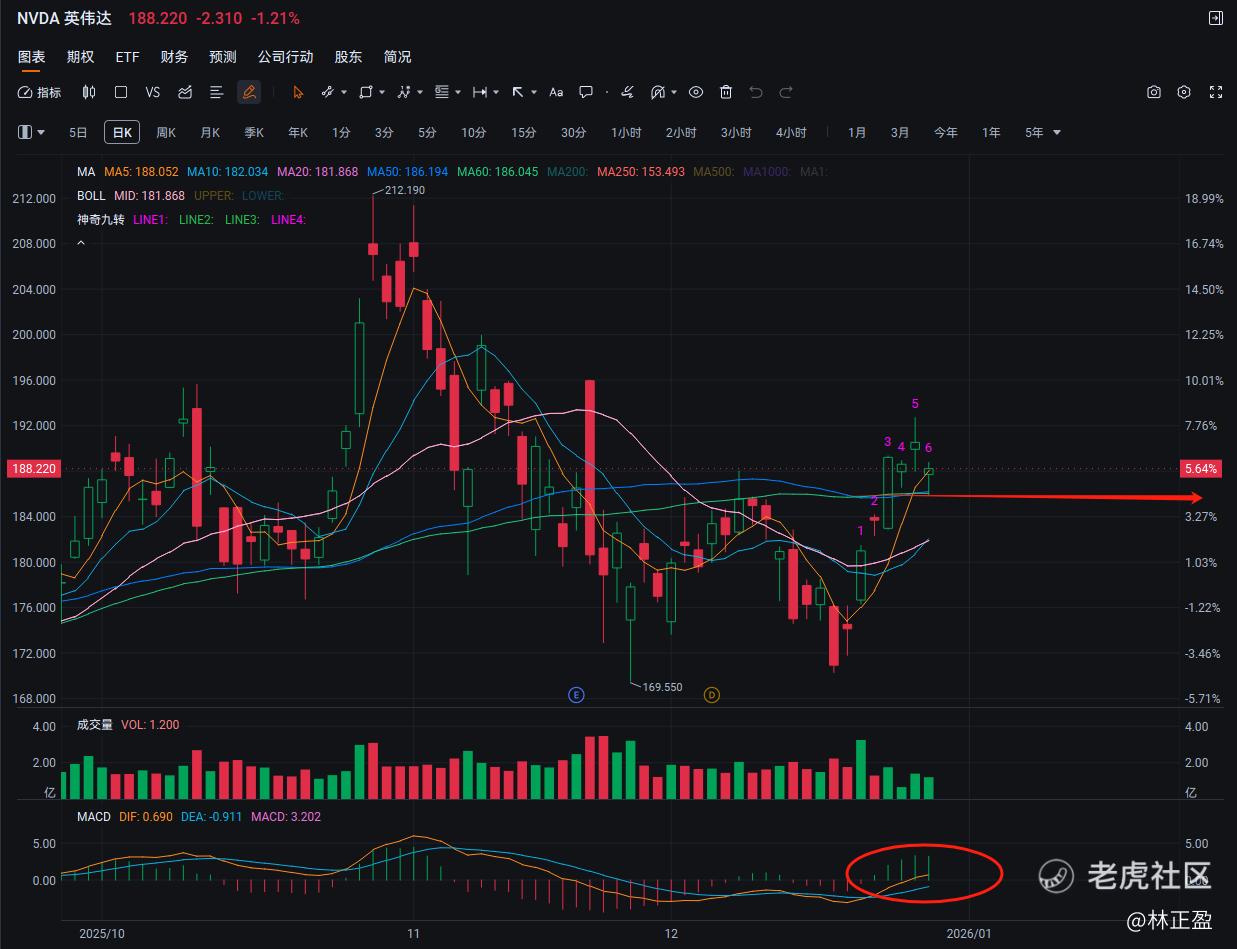Collapse the side panel at top right

click(1216, 18)
